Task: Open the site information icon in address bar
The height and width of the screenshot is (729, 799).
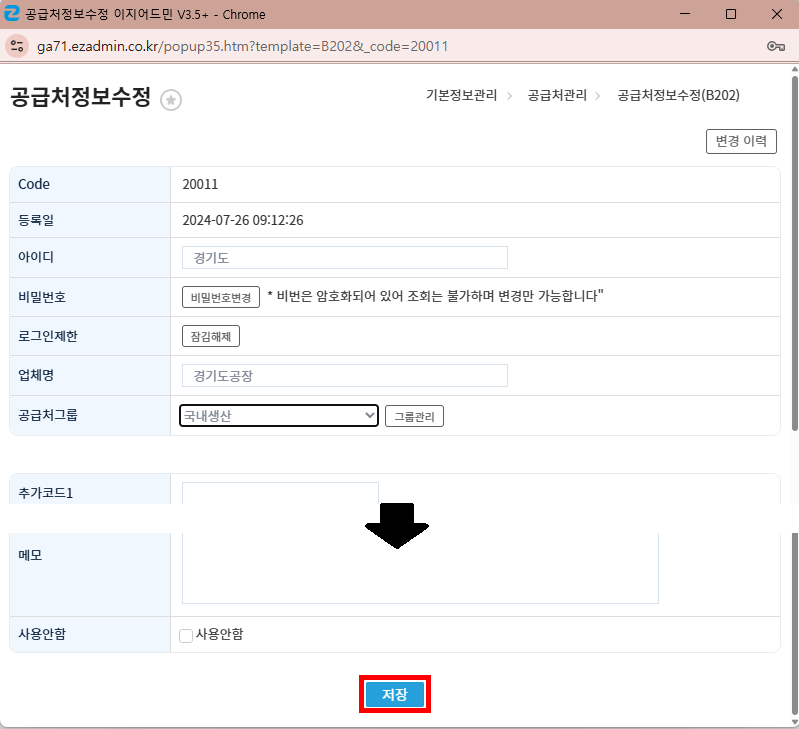Action: pyautogui.click(x=16, y=46)
